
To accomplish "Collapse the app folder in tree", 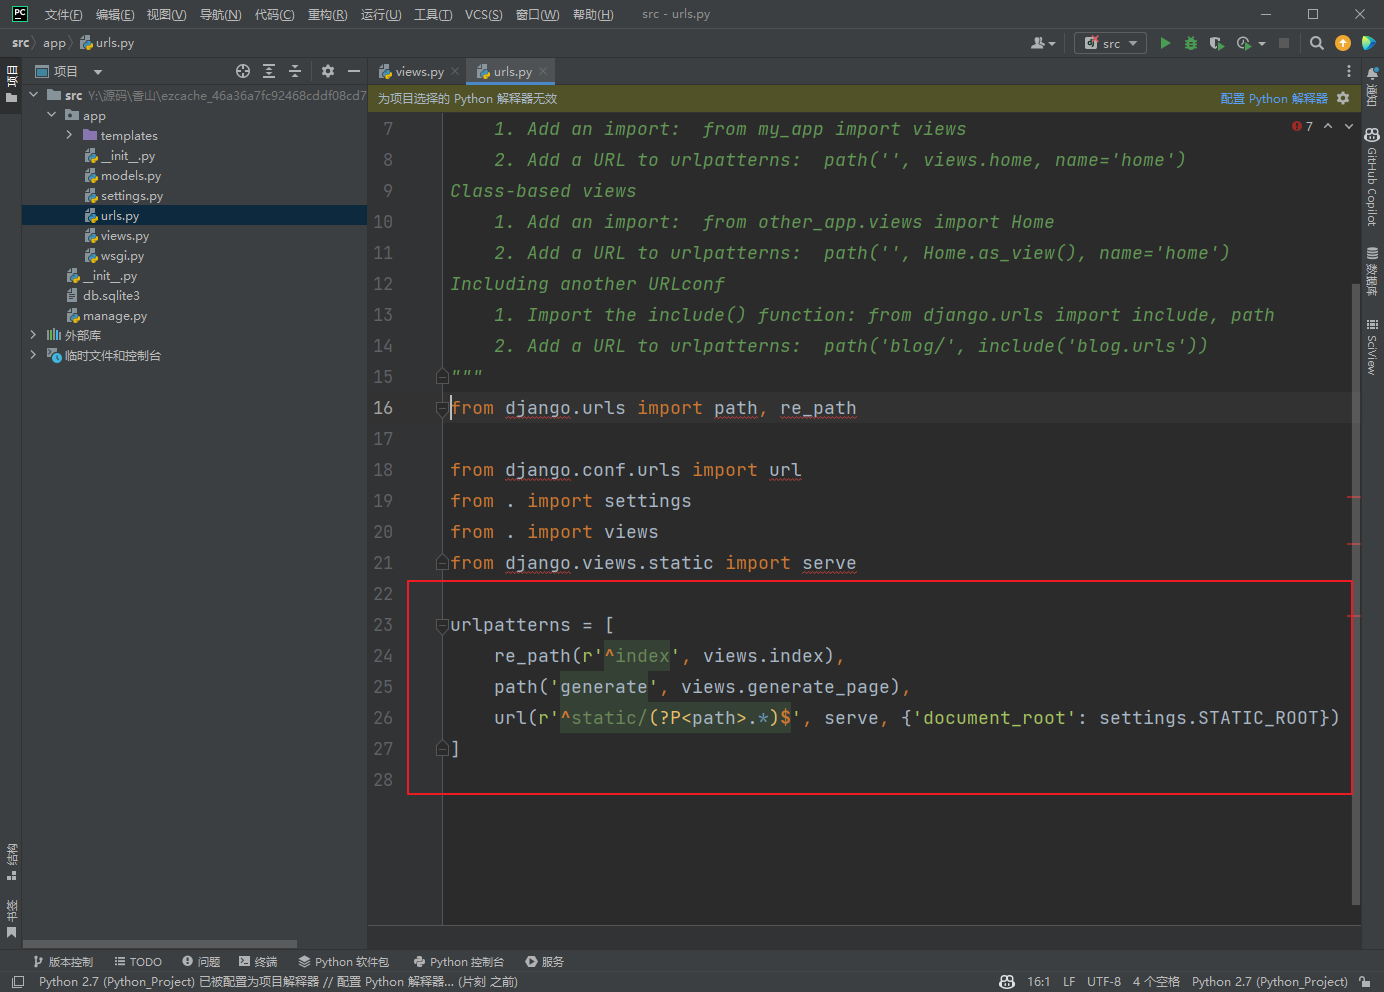I will coord(52,115).
